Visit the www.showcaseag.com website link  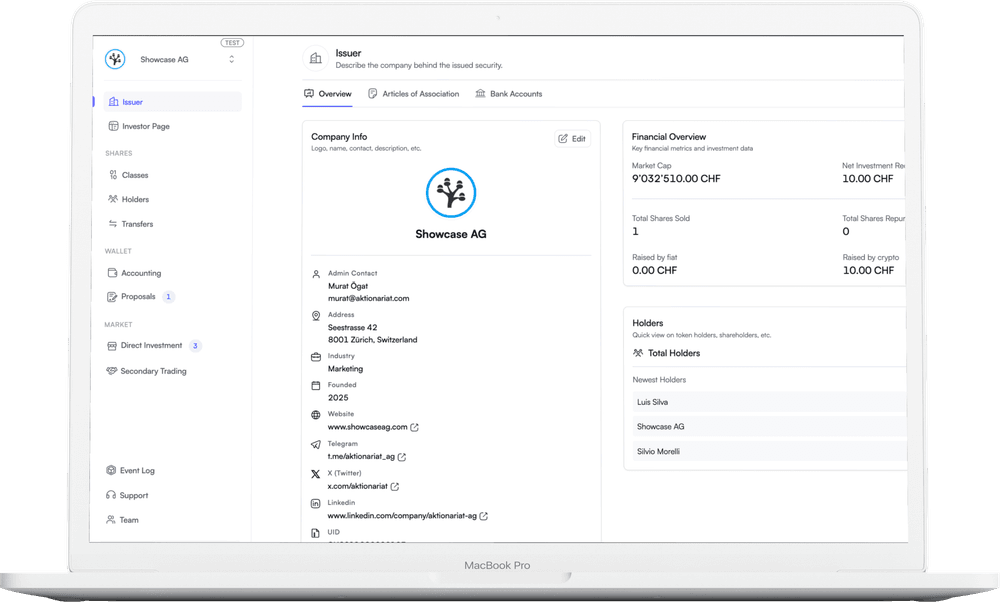tap(370, 427)
